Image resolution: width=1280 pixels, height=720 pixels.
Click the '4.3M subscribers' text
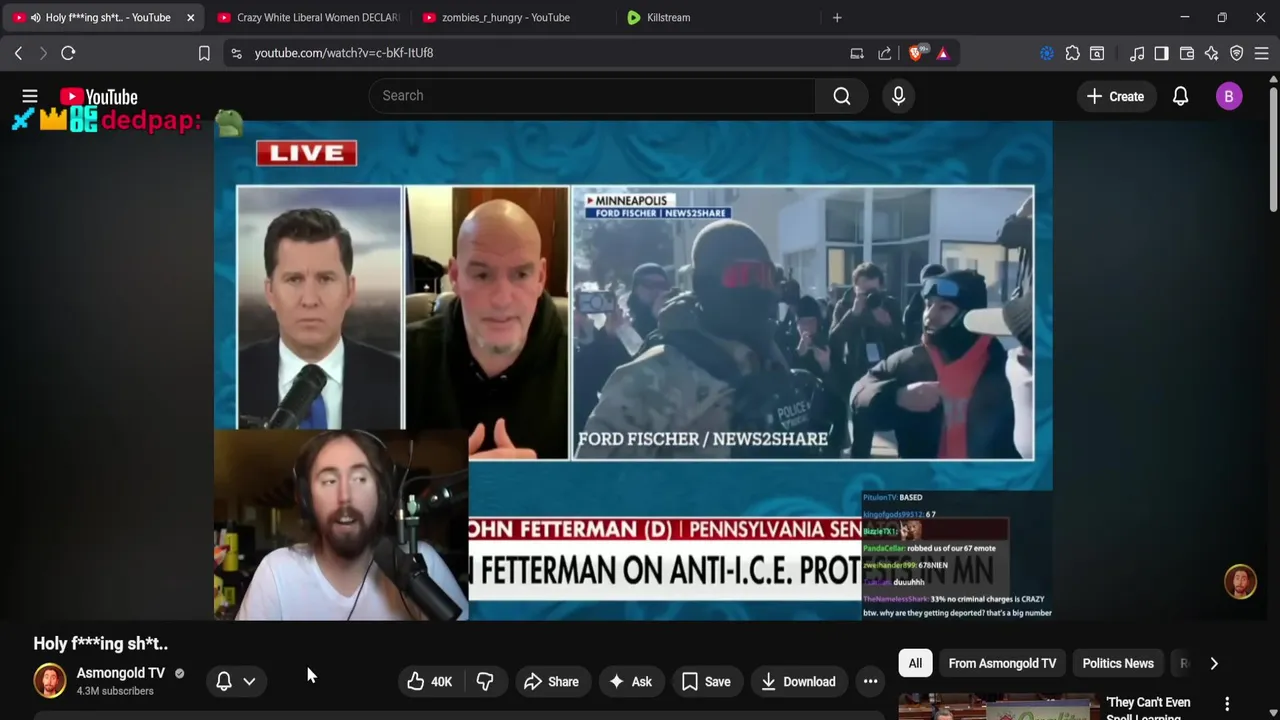tap(115, 691)
